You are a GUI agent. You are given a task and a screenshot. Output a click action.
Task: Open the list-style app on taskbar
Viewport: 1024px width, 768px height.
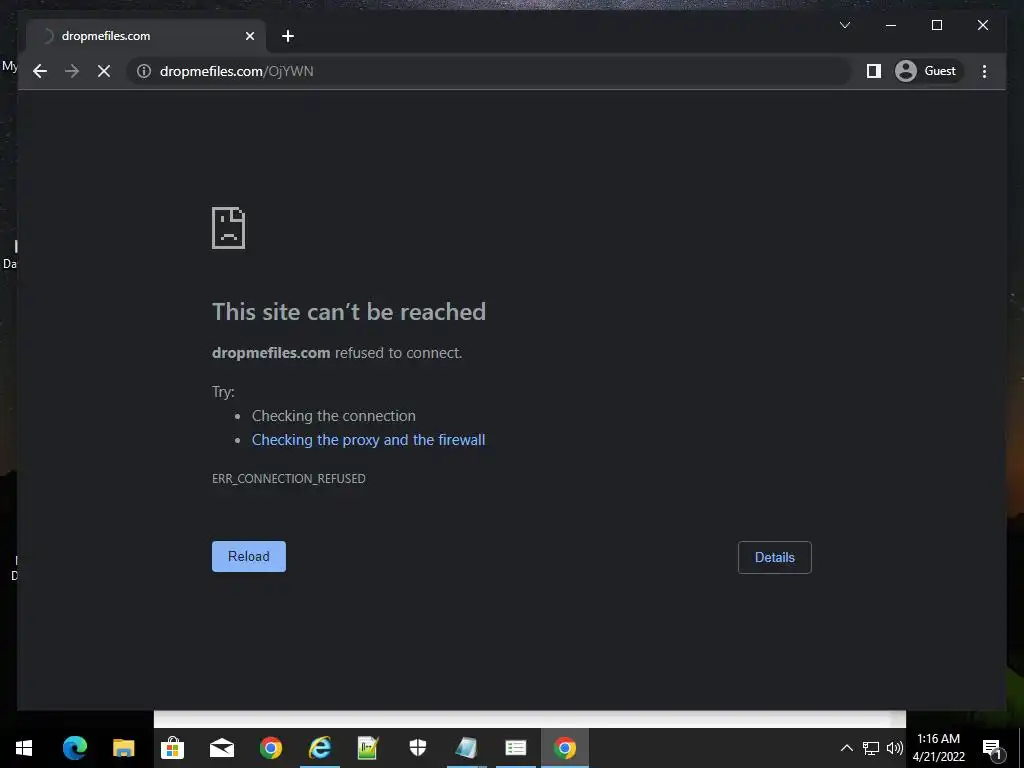[516, 748]
